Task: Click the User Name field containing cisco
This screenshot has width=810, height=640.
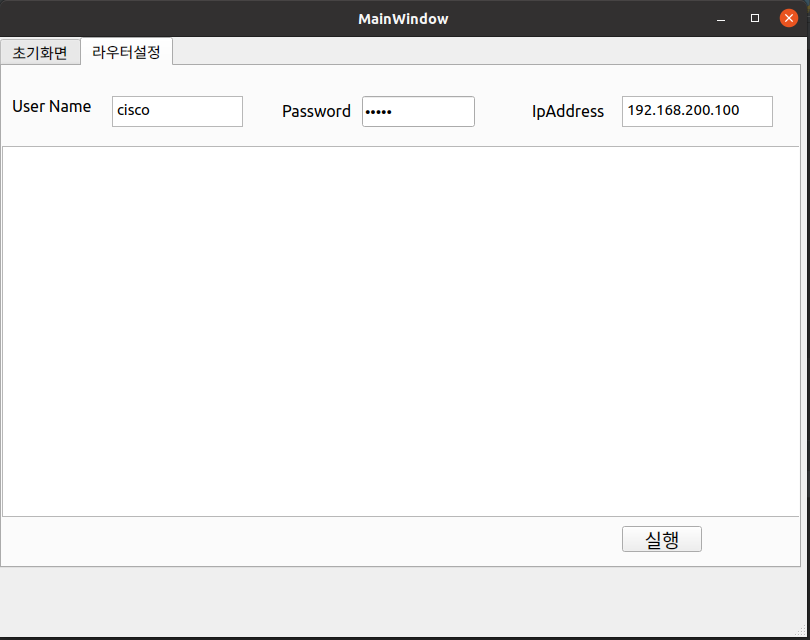Action: (177, 111)
